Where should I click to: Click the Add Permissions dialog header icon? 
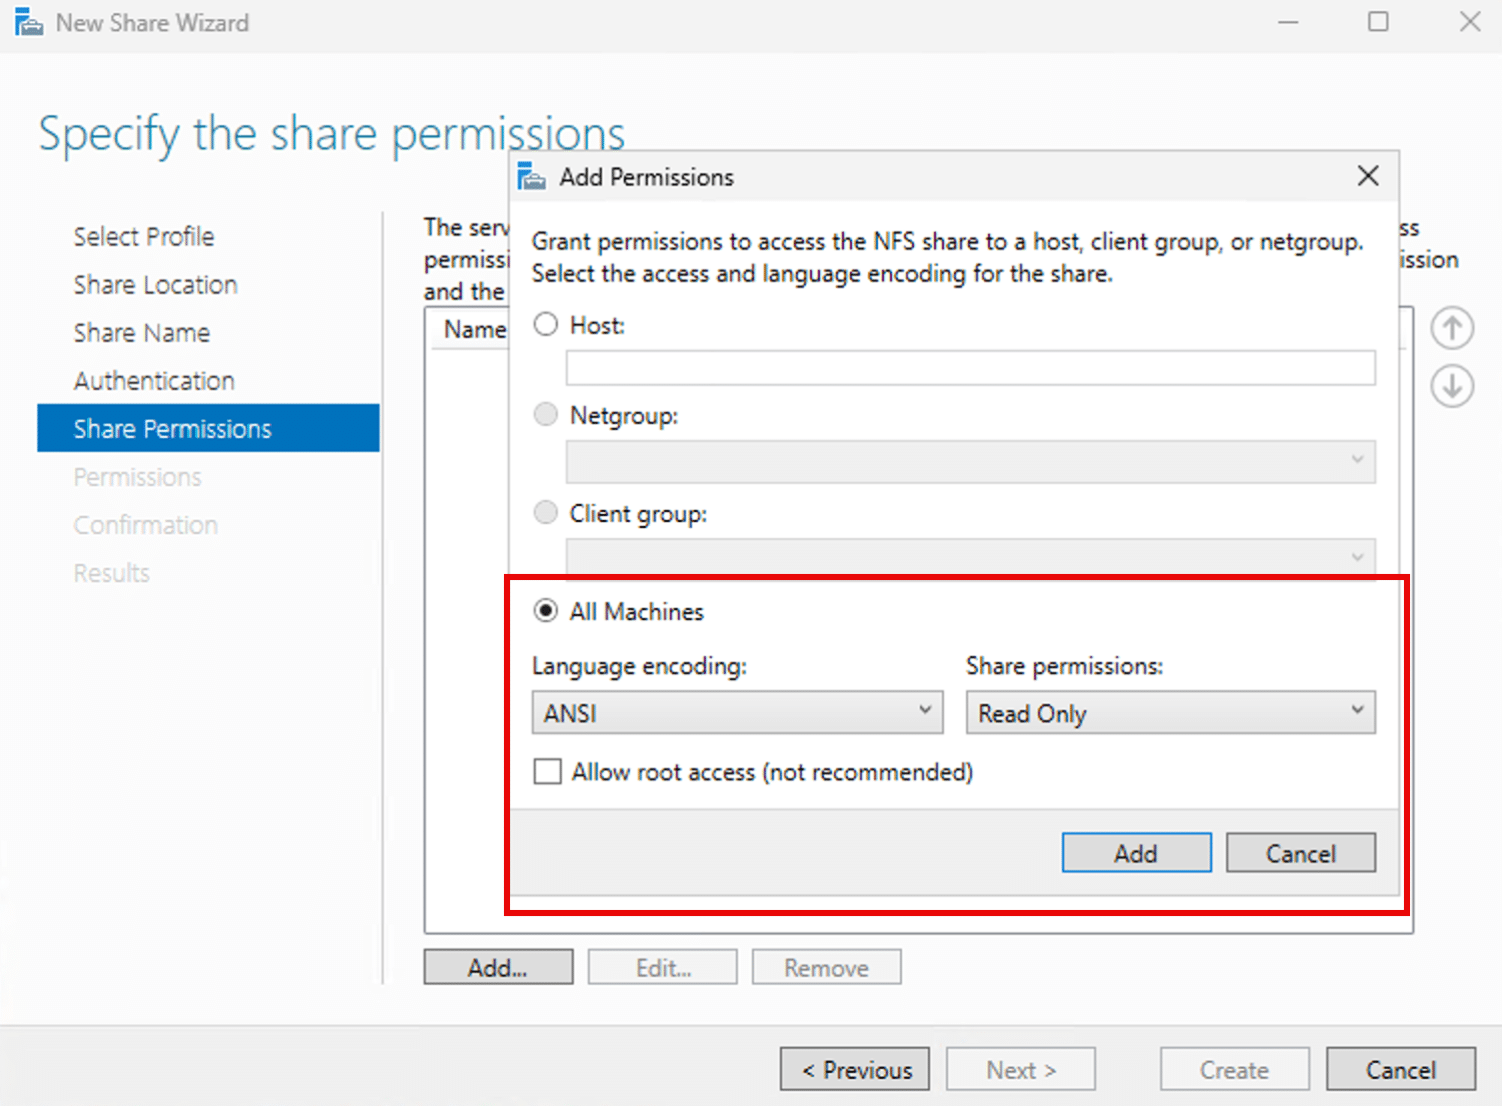530,175
